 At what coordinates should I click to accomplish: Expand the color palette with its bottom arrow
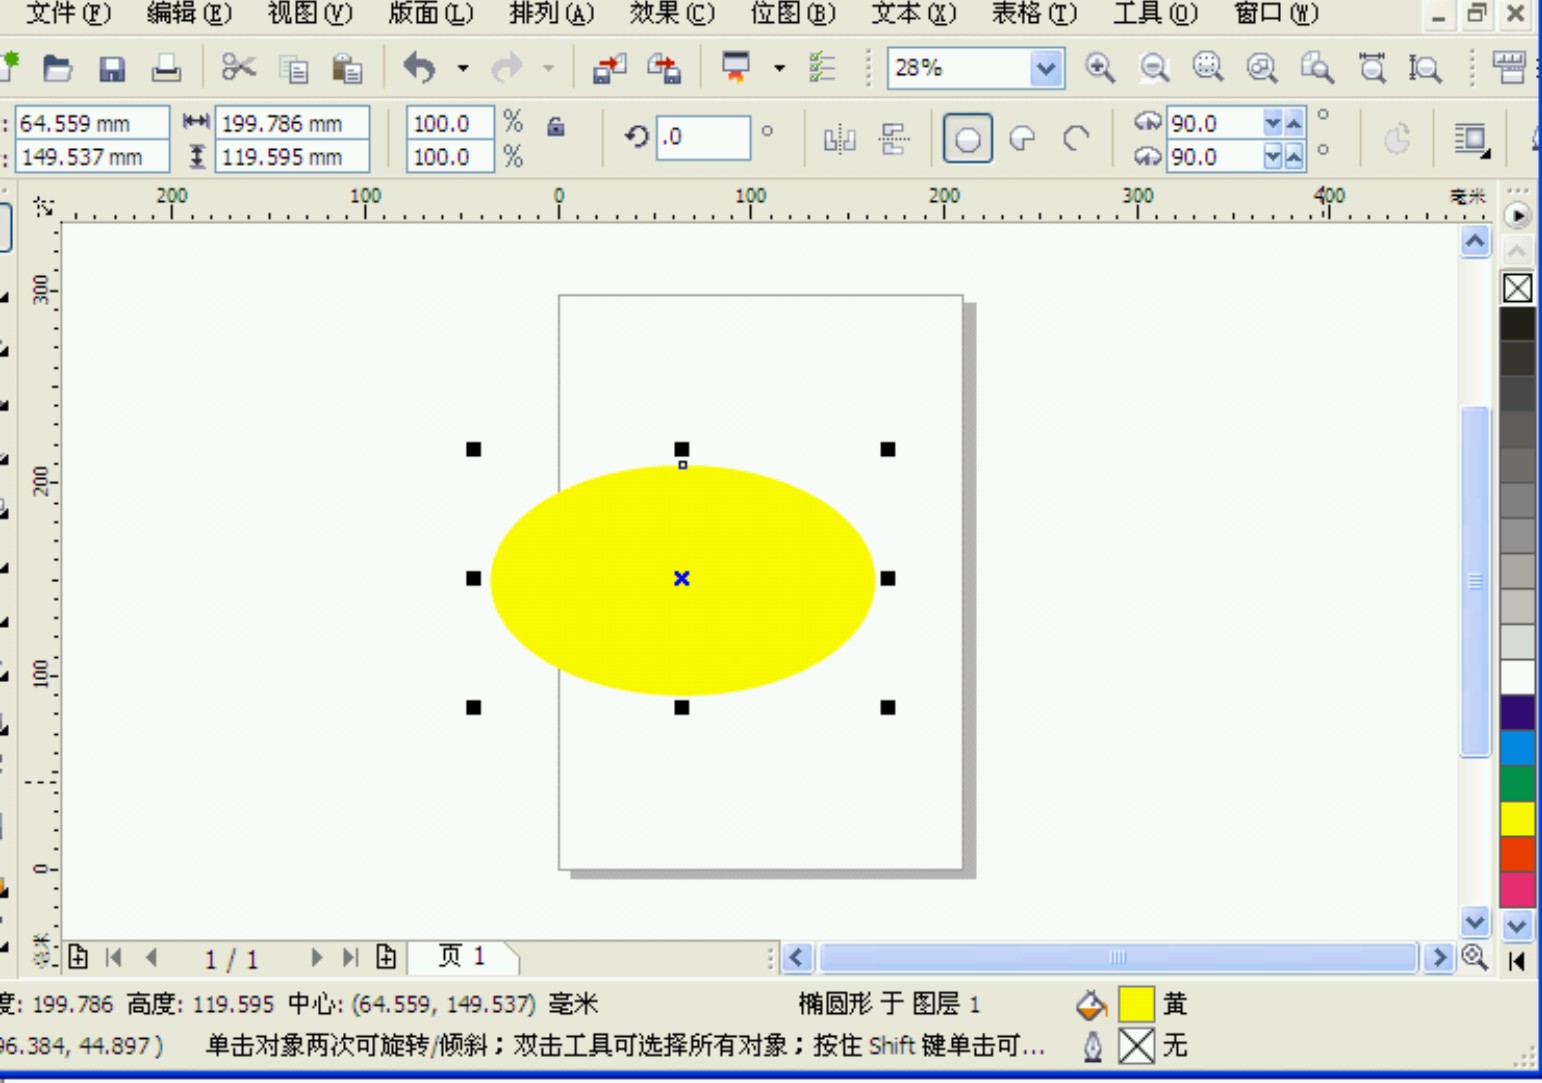click(x=1517, y=961)
